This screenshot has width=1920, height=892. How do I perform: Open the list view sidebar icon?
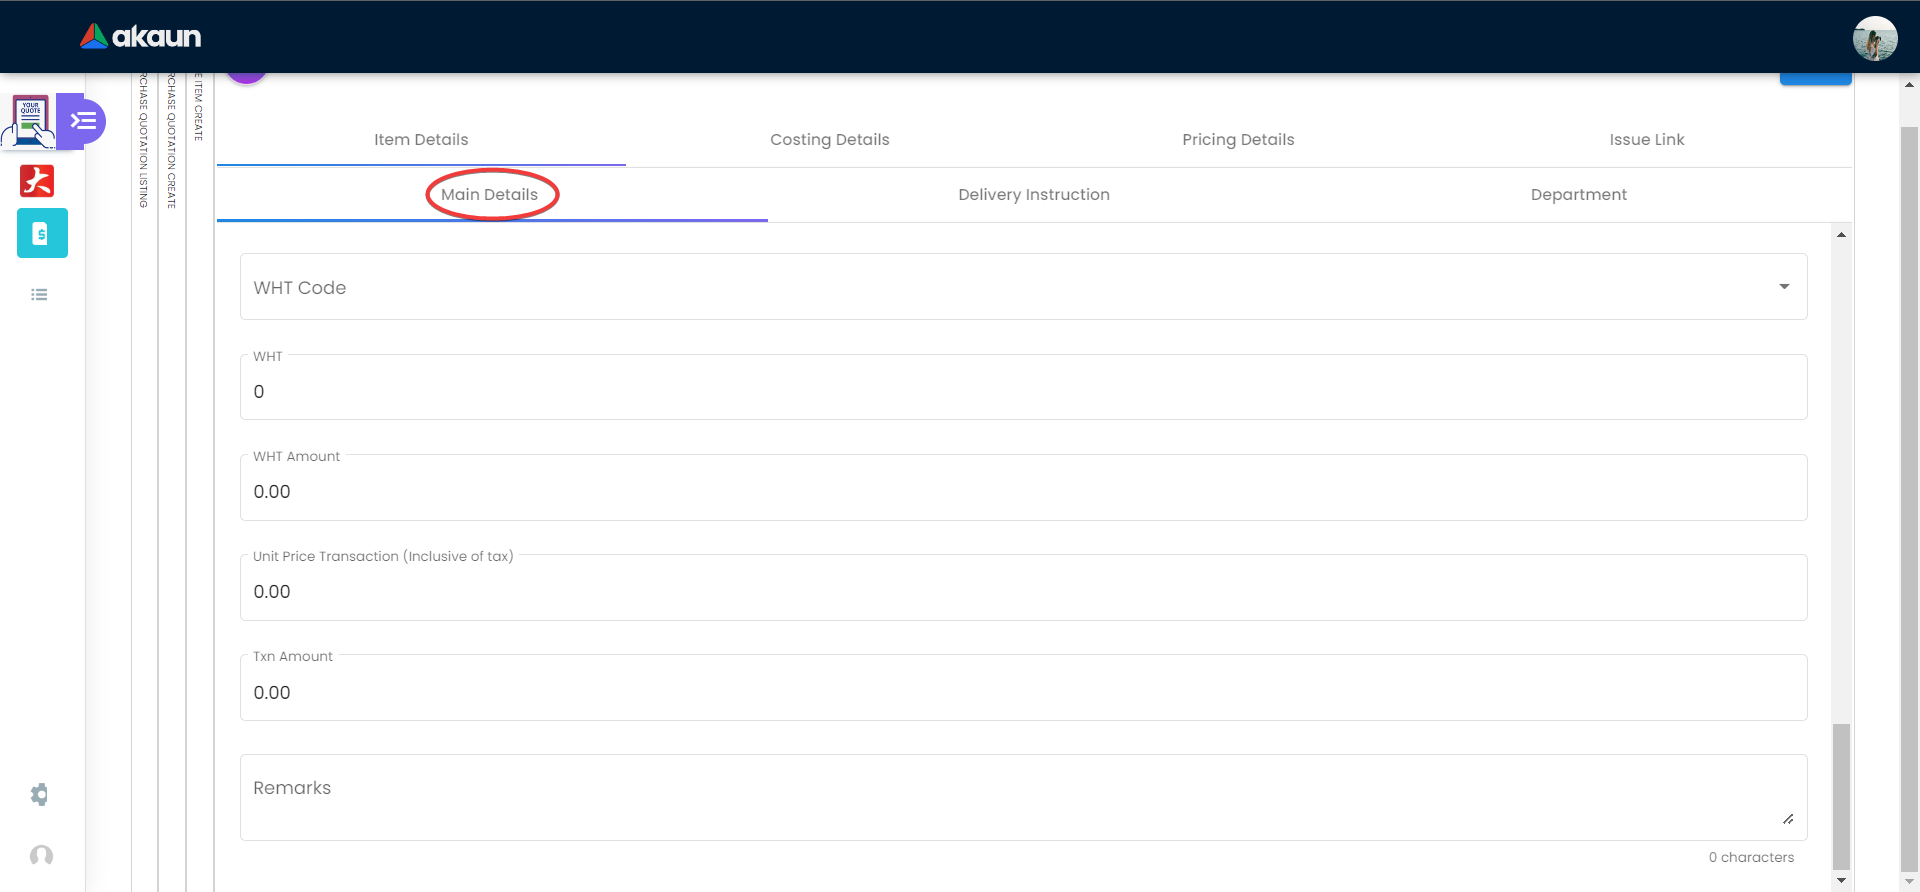pos(39,295)
